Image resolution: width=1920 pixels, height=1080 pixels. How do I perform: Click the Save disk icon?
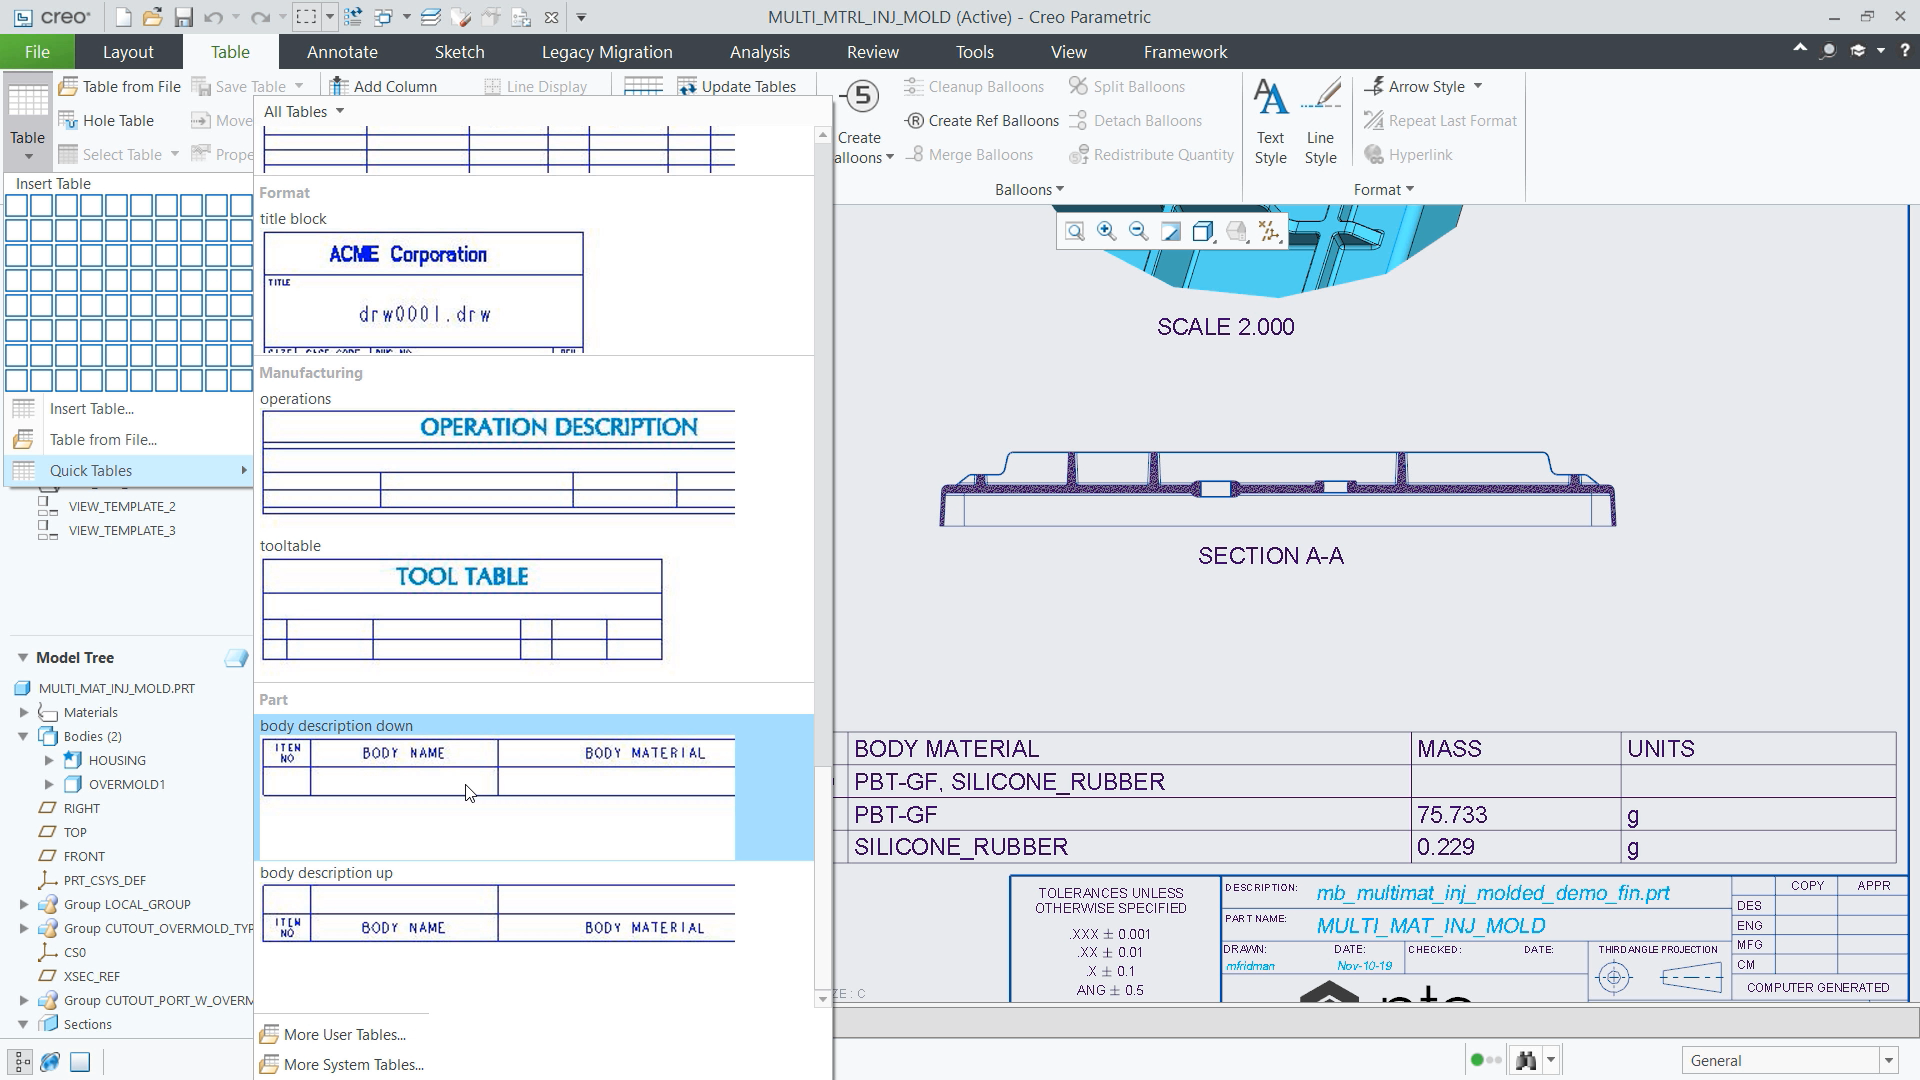tap(183, 17)
